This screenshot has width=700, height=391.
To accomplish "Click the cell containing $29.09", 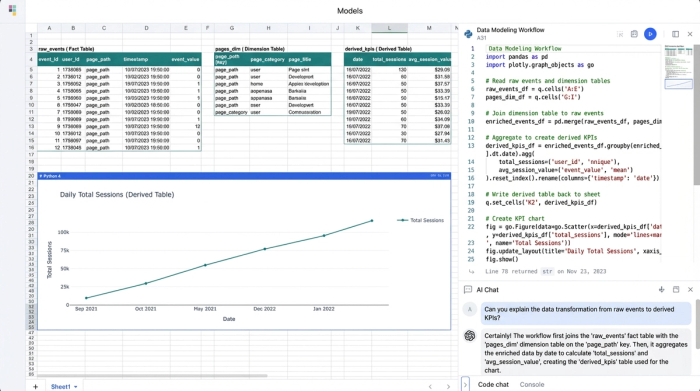I will click(x=429, y=70).
